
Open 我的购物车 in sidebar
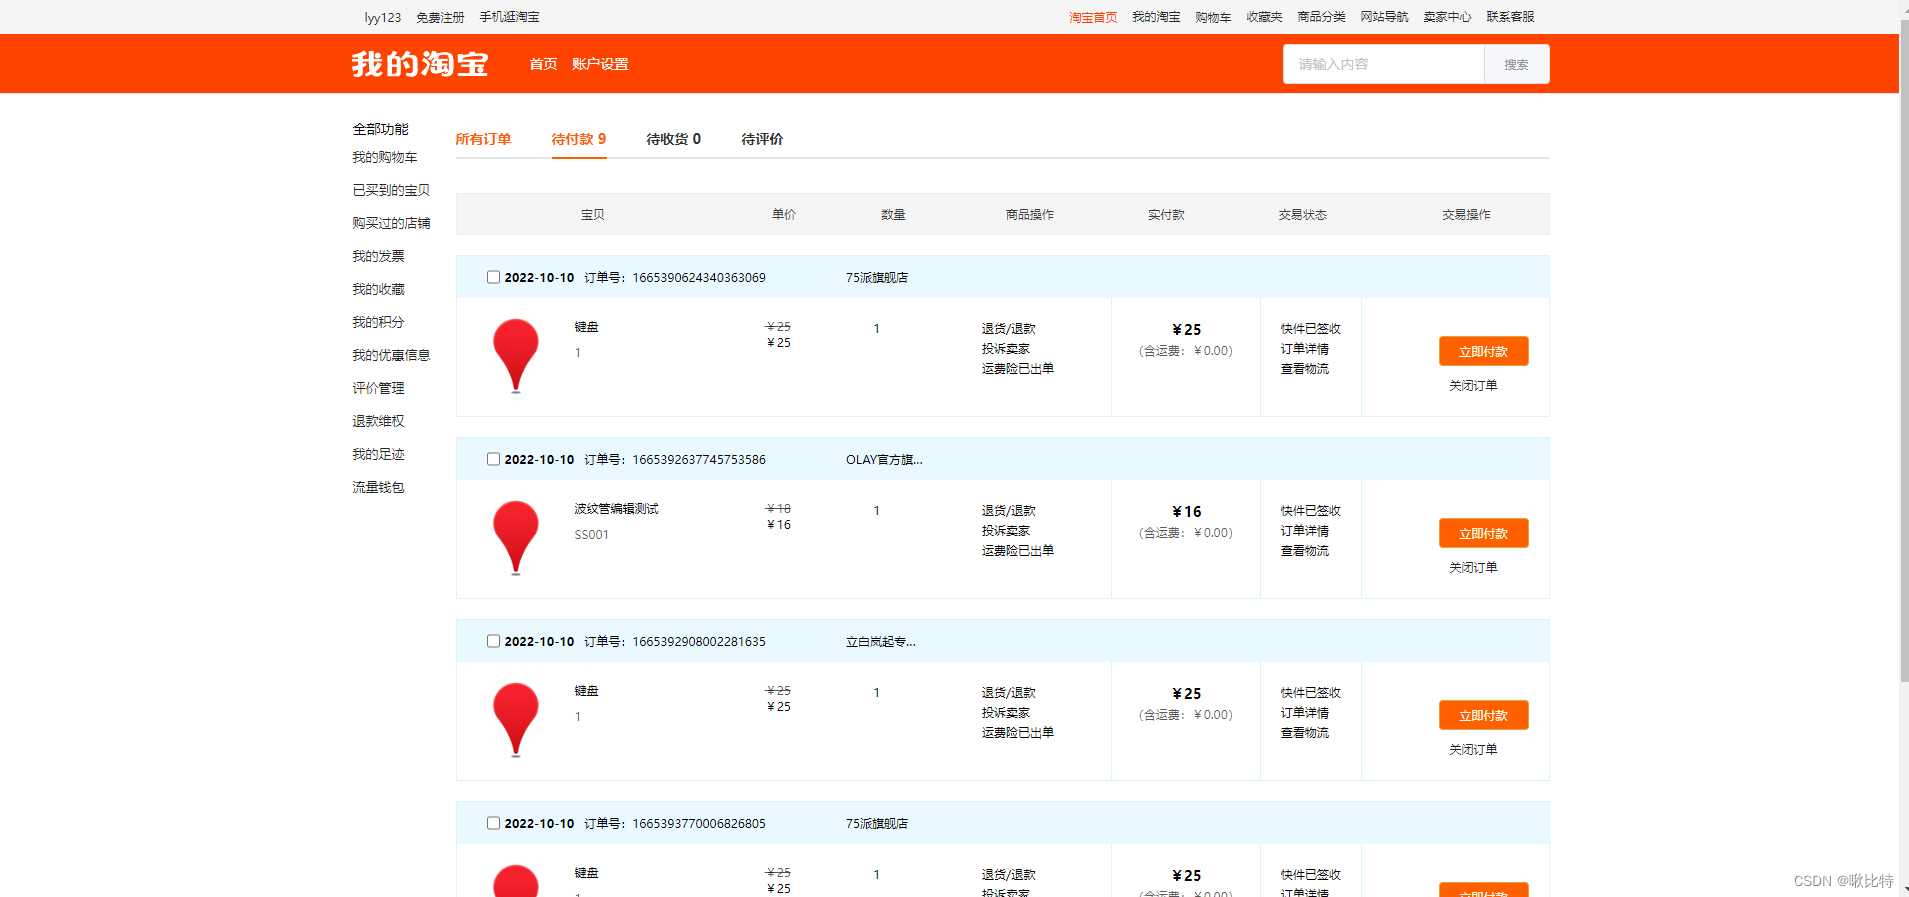[x=385, y=157]
